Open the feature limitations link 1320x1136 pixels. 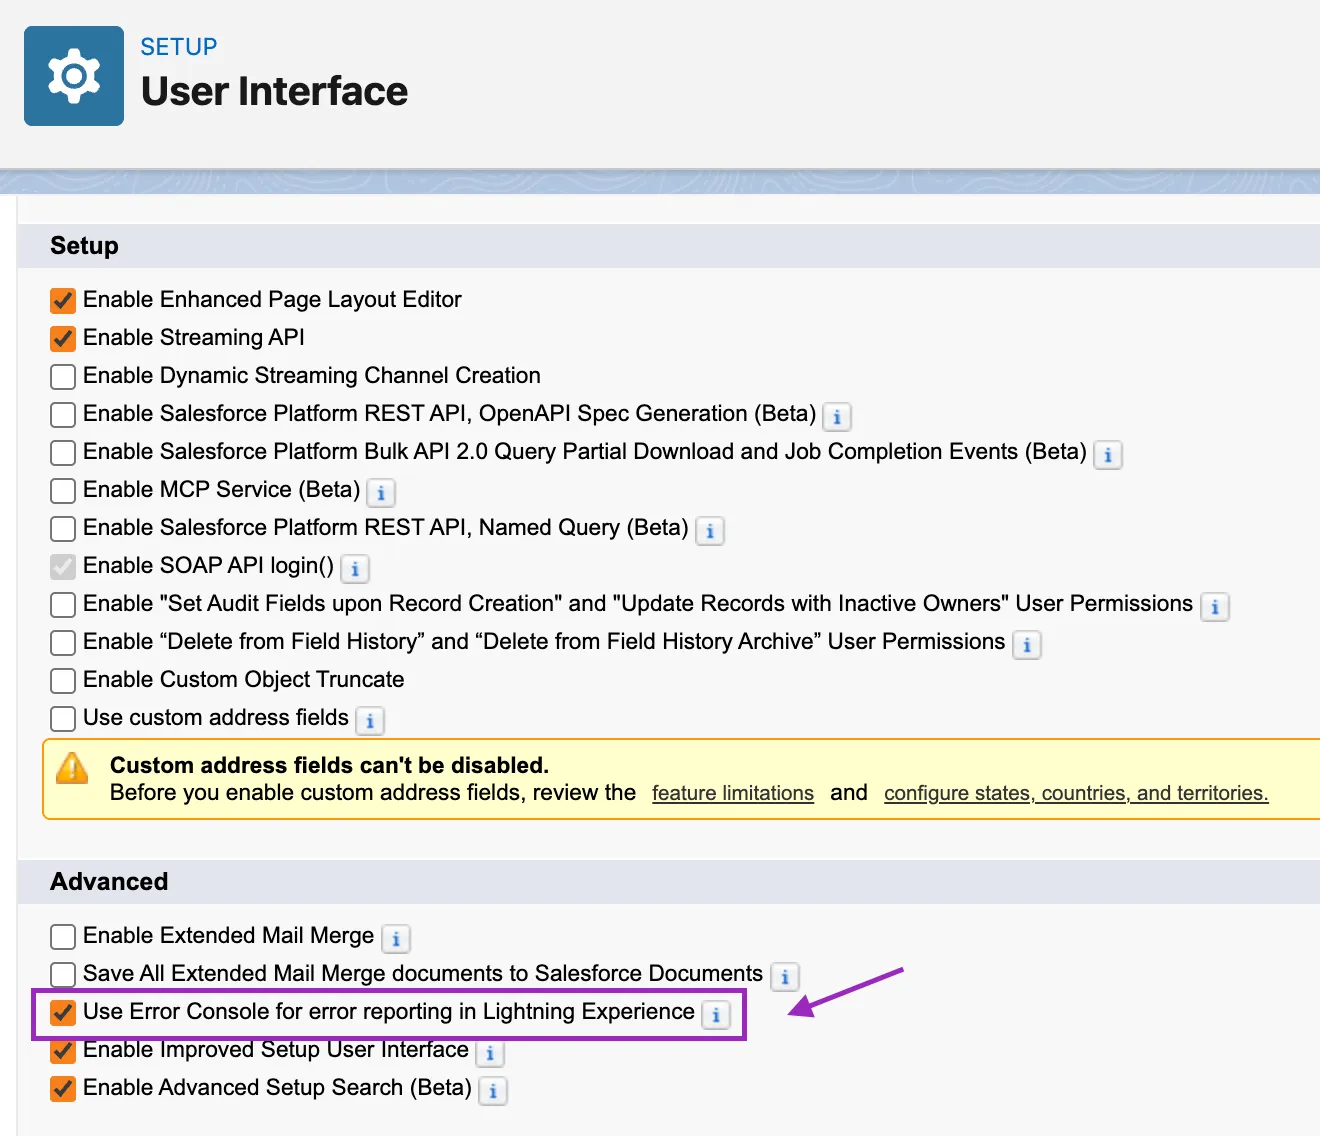coord(733,793)
